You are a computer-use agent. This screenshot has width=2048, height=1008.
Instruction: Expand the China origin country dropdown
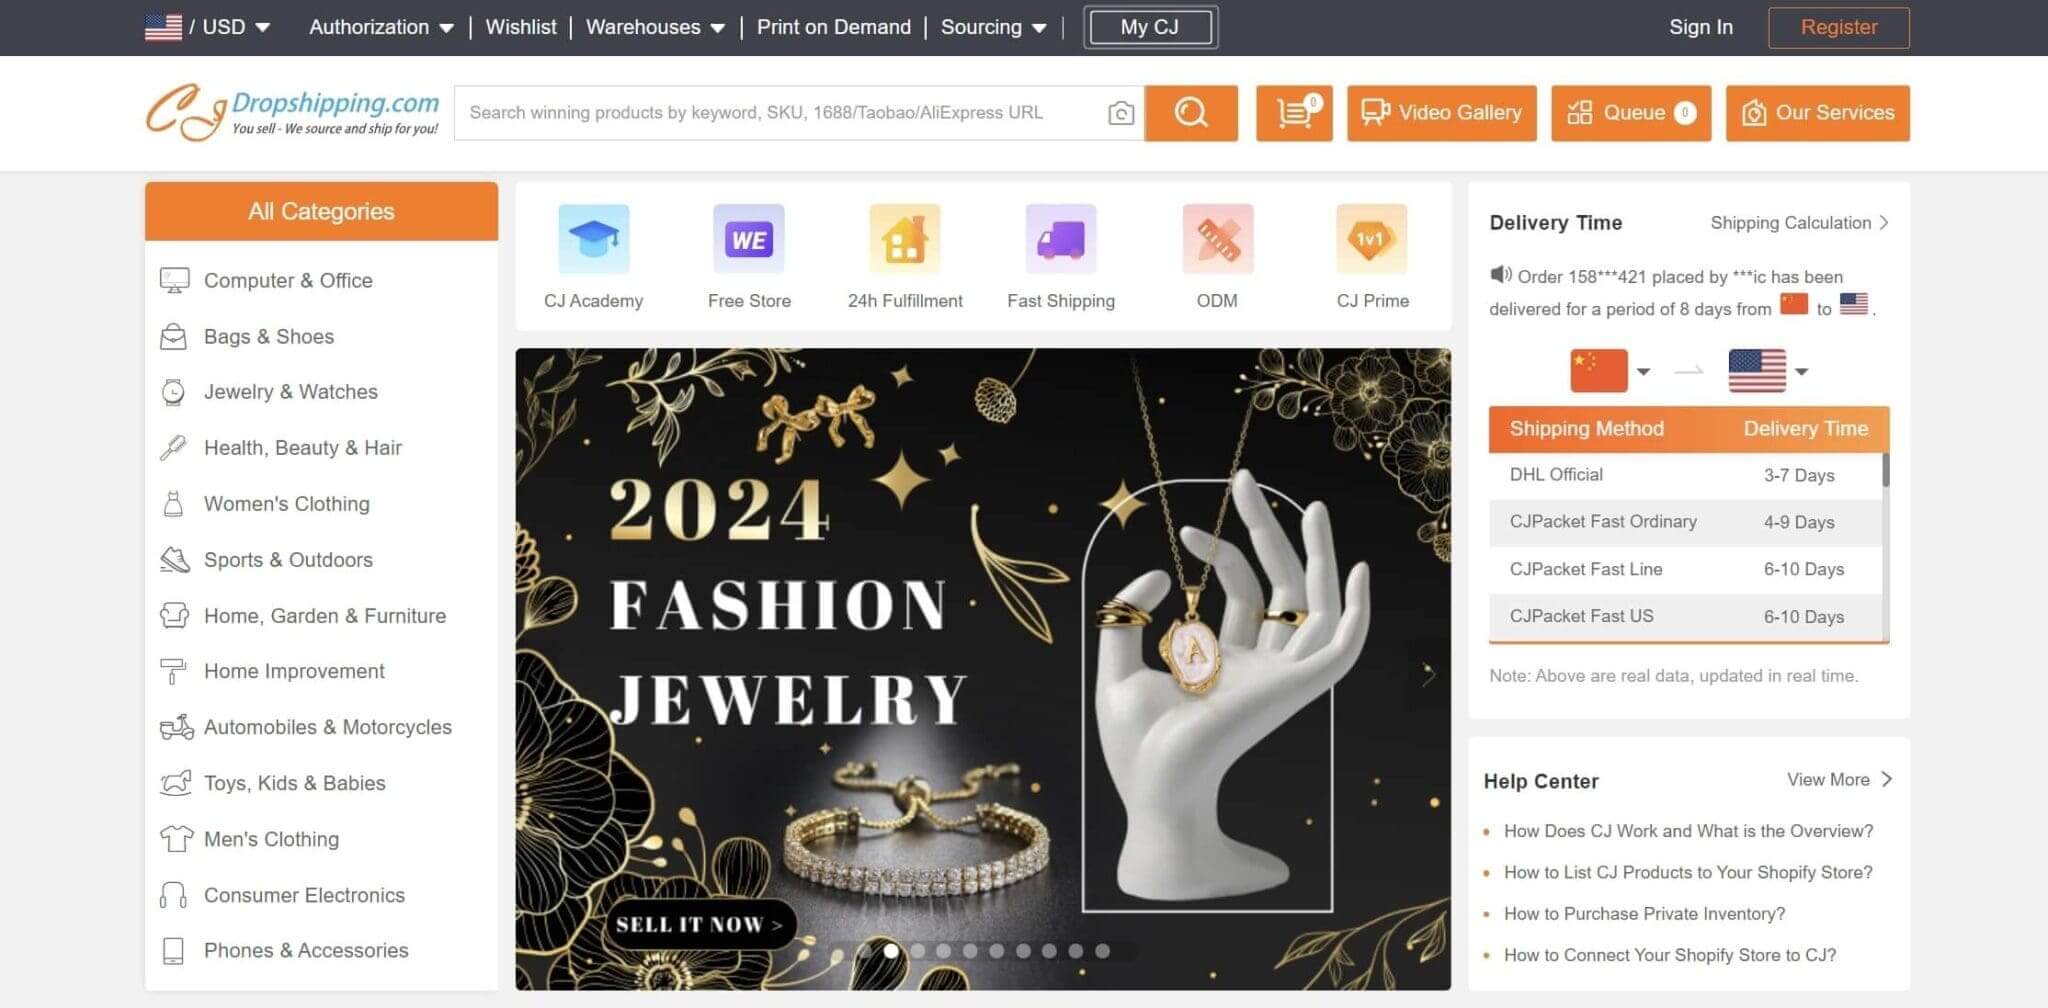coord(1643,372)
